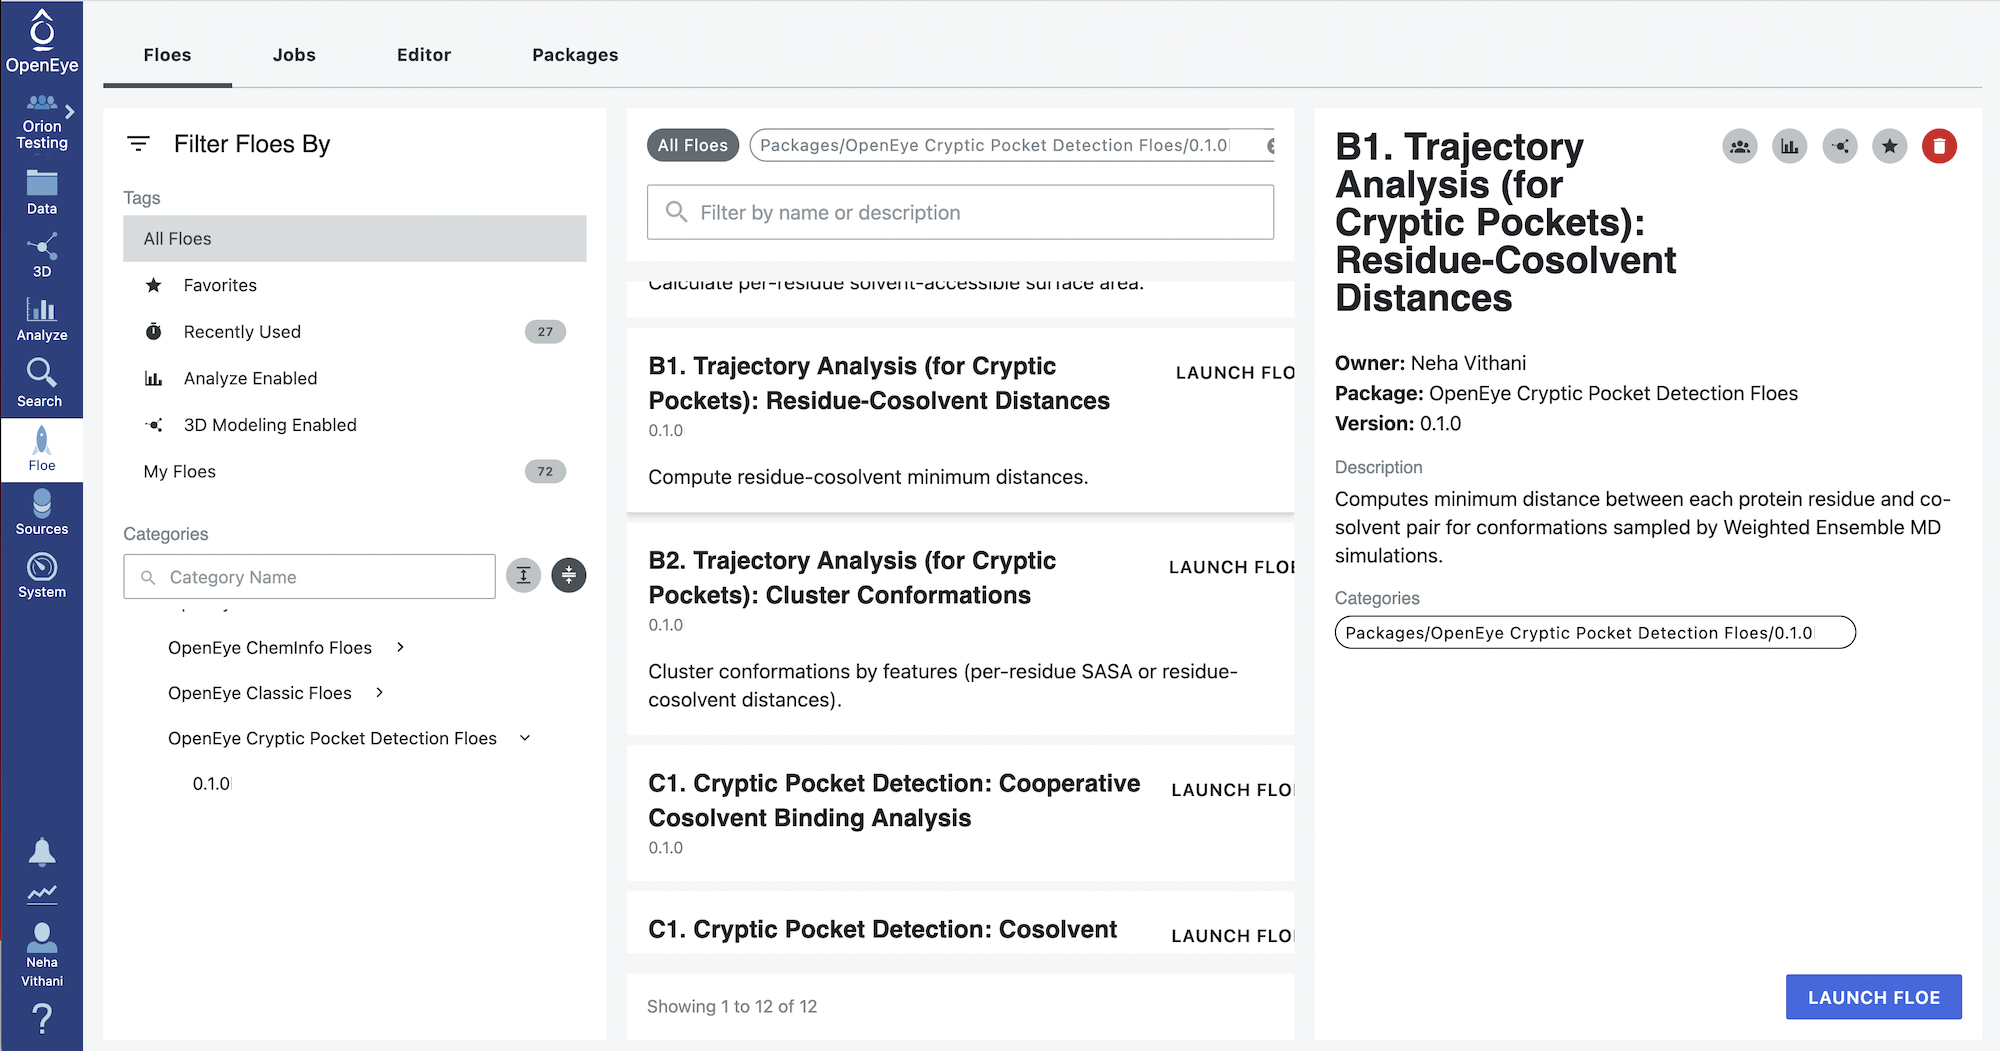
Task: Click the red delete floe icon
Action: [1938, 146]
